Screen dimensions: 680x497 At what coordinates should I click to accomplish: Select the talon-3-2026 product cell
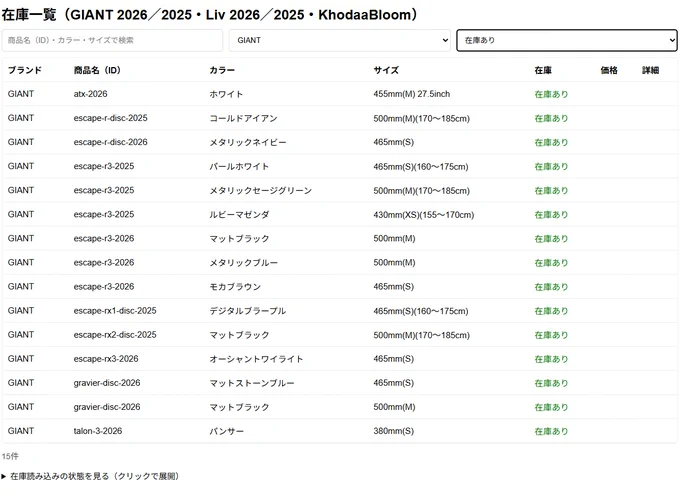click(x=98, y=431)
